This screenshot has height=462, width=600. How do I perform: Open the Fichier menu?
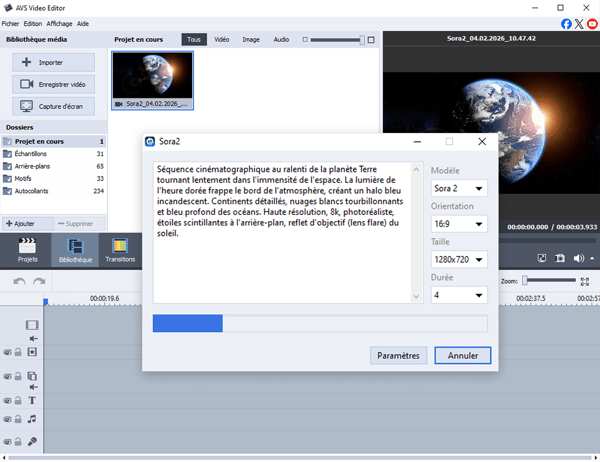10,24
